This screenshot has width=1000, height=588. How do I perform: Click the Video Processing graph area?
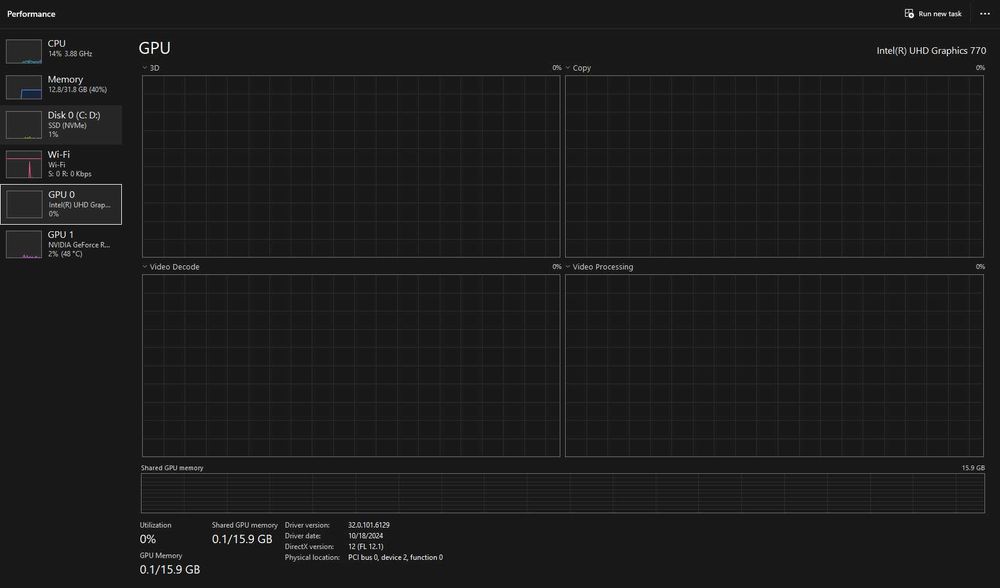pyautogui.click(x=774, y=365)
